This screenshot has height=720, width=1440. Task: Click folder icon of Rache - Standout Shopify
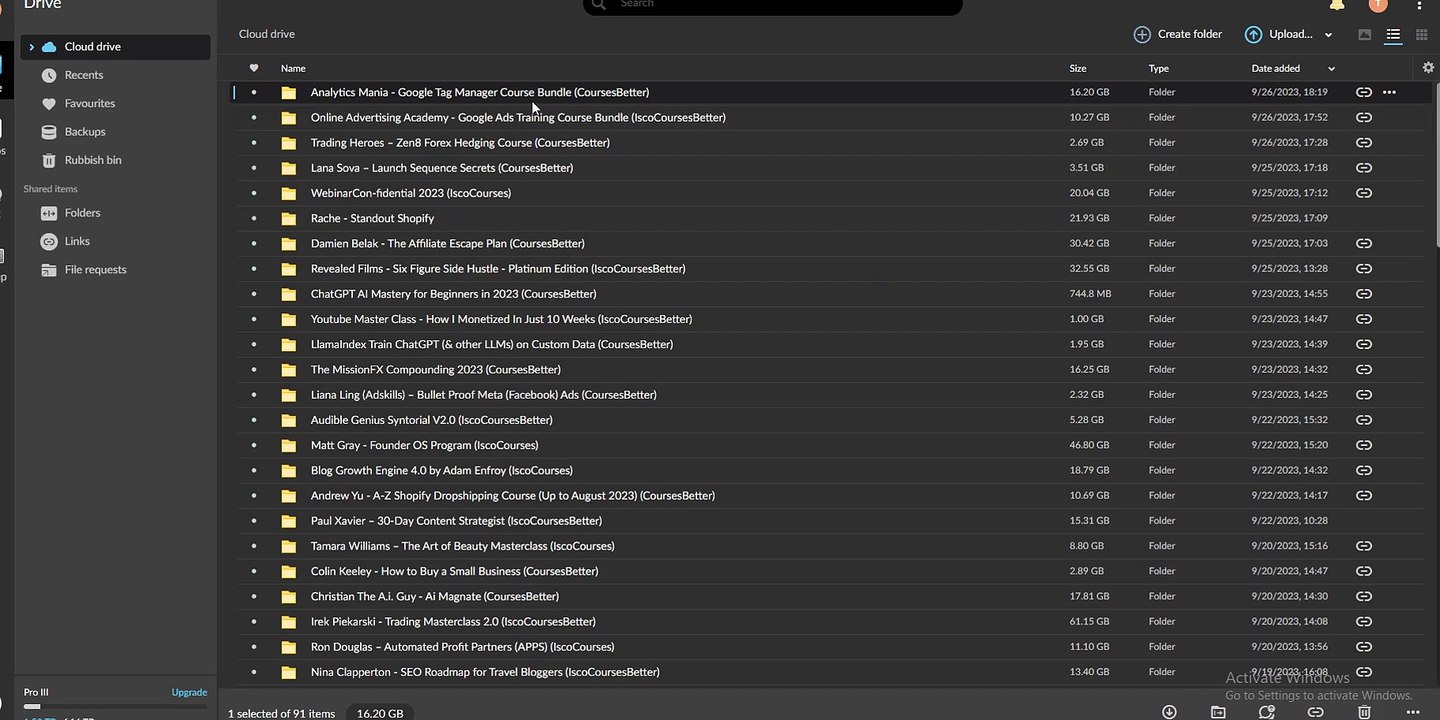pos(289,218)
